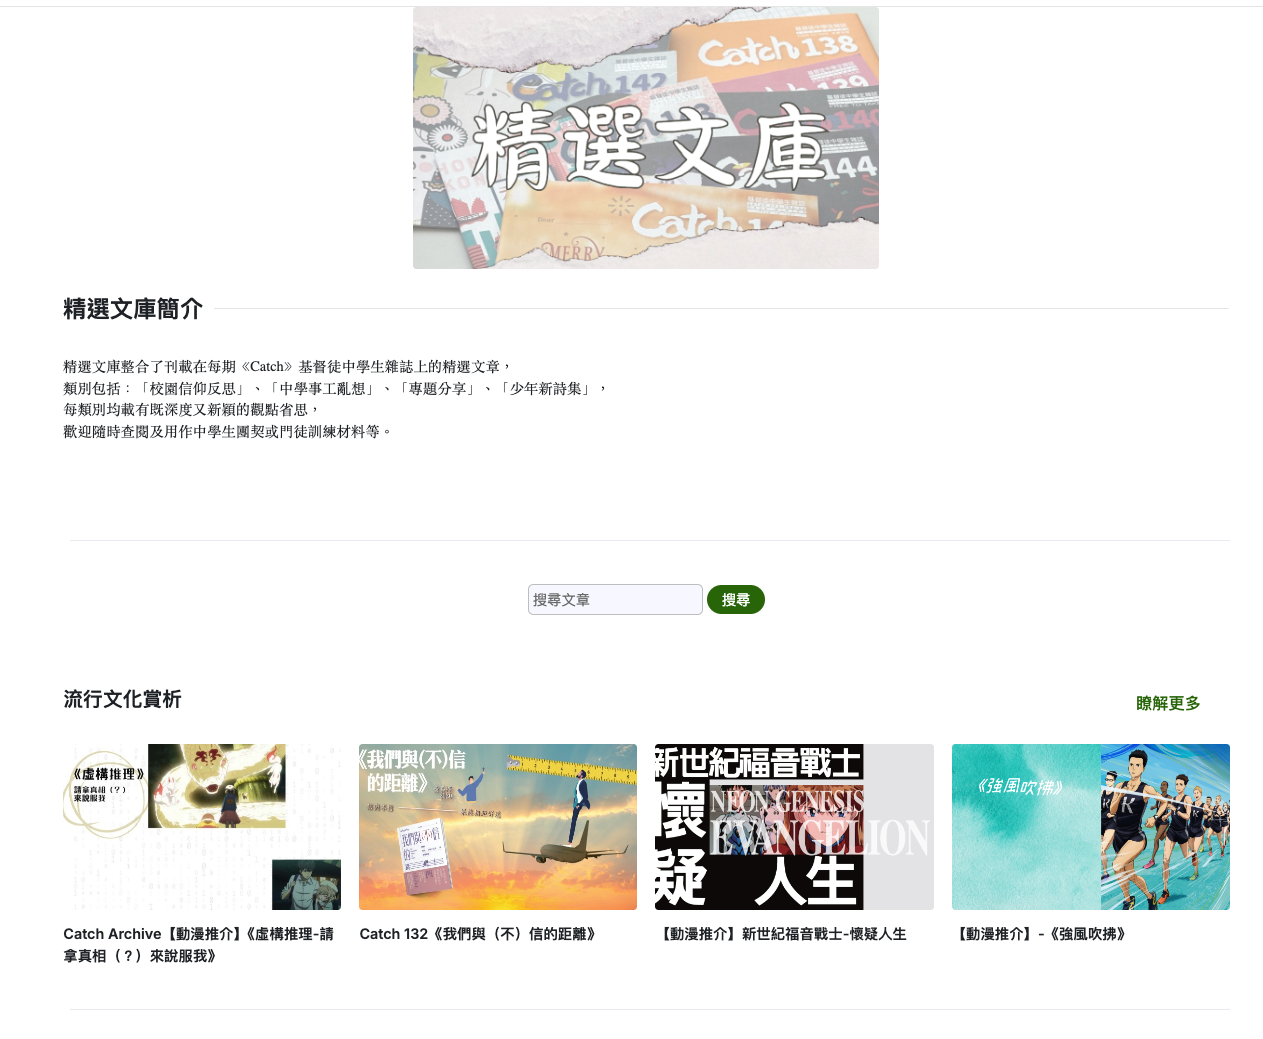
Task: Open the 《我們與(不)信的距離》 thumbnail image
Action: pos(498,827)
